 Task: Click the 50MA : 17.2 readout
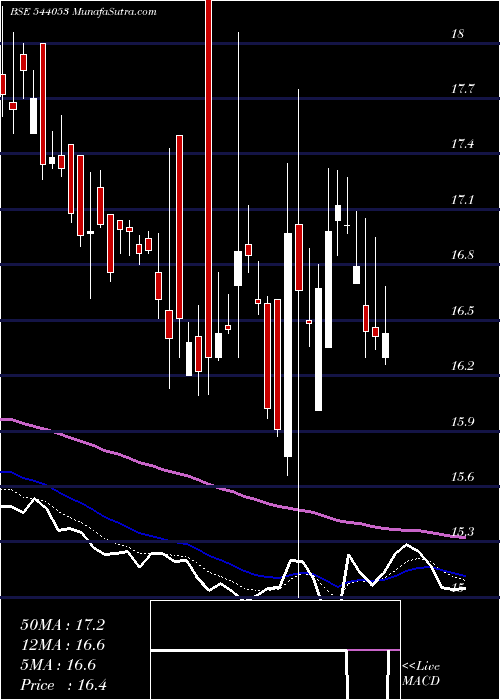click(62, 625)
